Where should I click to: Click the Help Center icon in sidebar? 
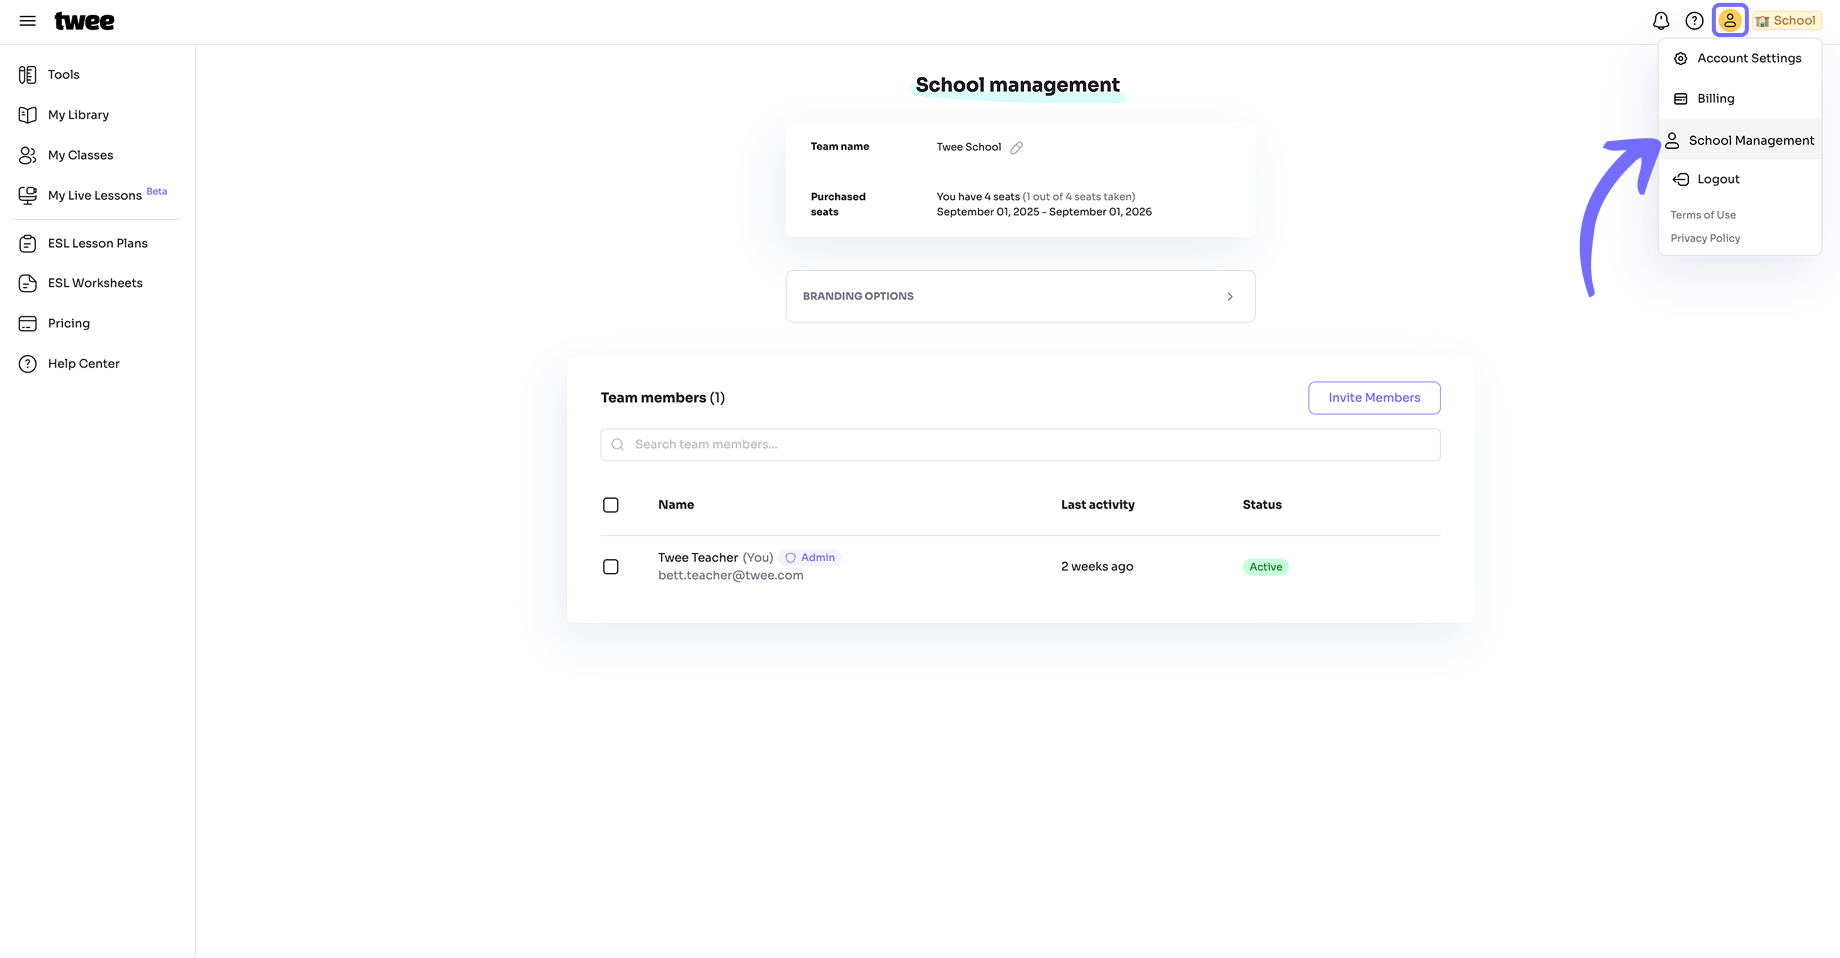(x=28, y=364)
